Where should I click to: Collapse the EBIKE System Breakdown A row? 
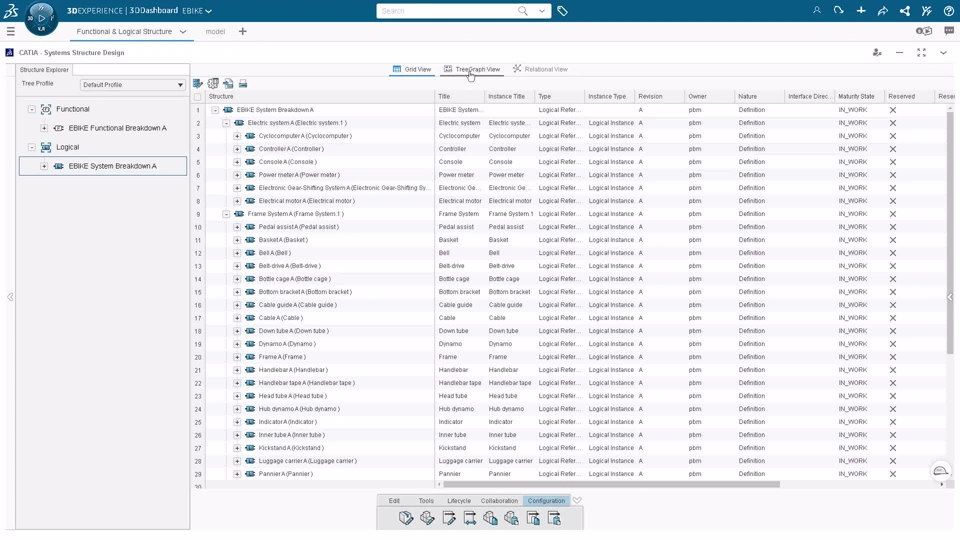[215, 110]
